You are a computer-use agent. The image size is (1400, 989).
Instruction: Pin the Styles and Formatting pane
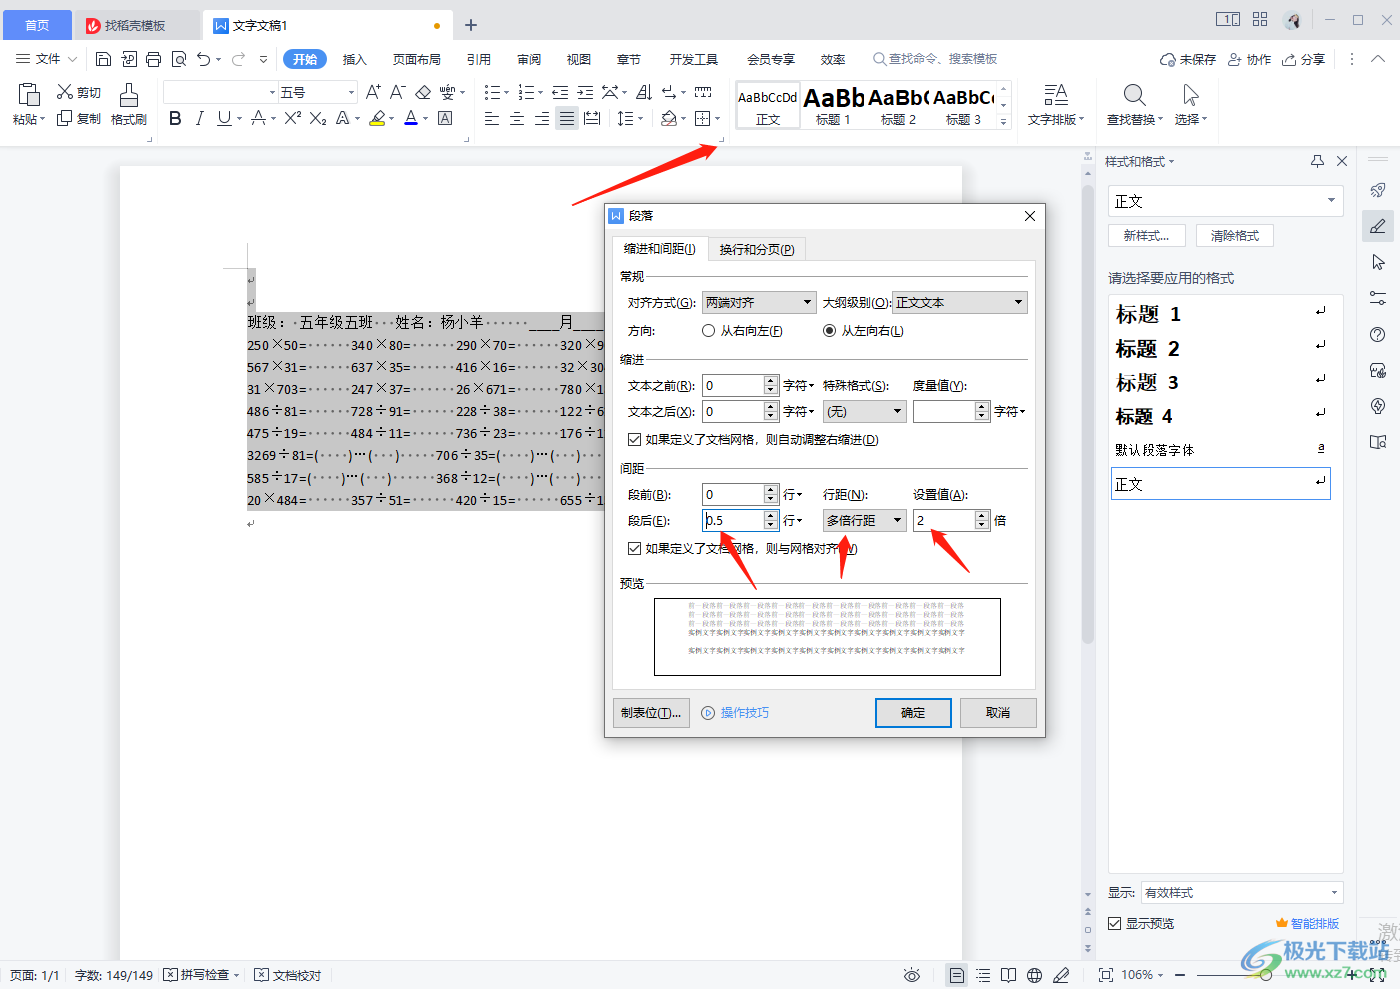(x=1317, y=161)
